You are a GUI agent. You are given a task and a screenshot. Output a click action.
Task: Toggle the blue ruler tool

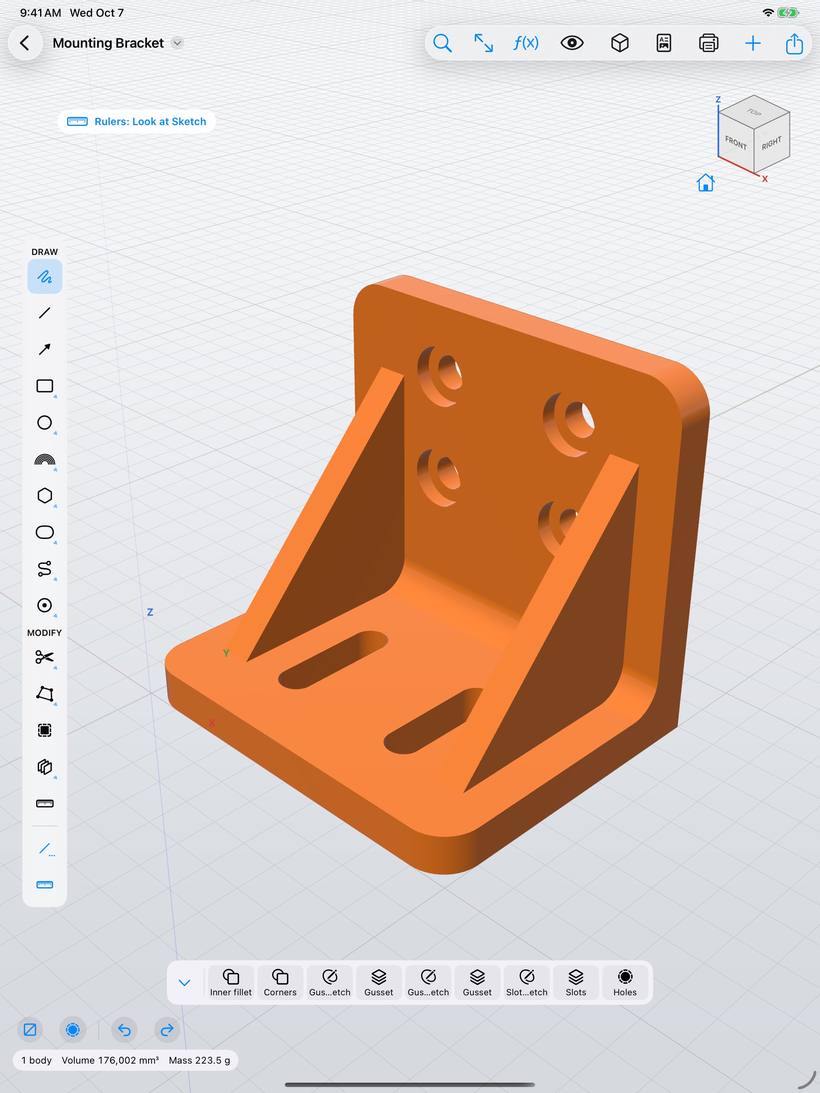click(45, 885)
